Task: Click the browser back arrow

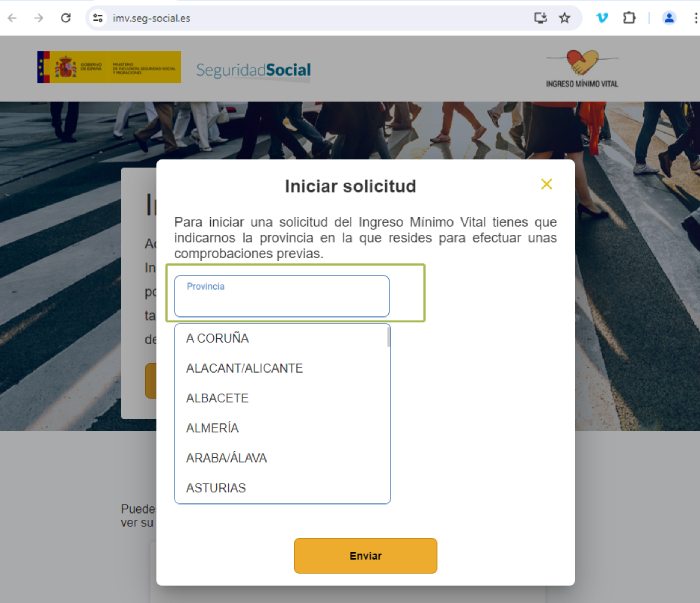Action: coord(12,18)
